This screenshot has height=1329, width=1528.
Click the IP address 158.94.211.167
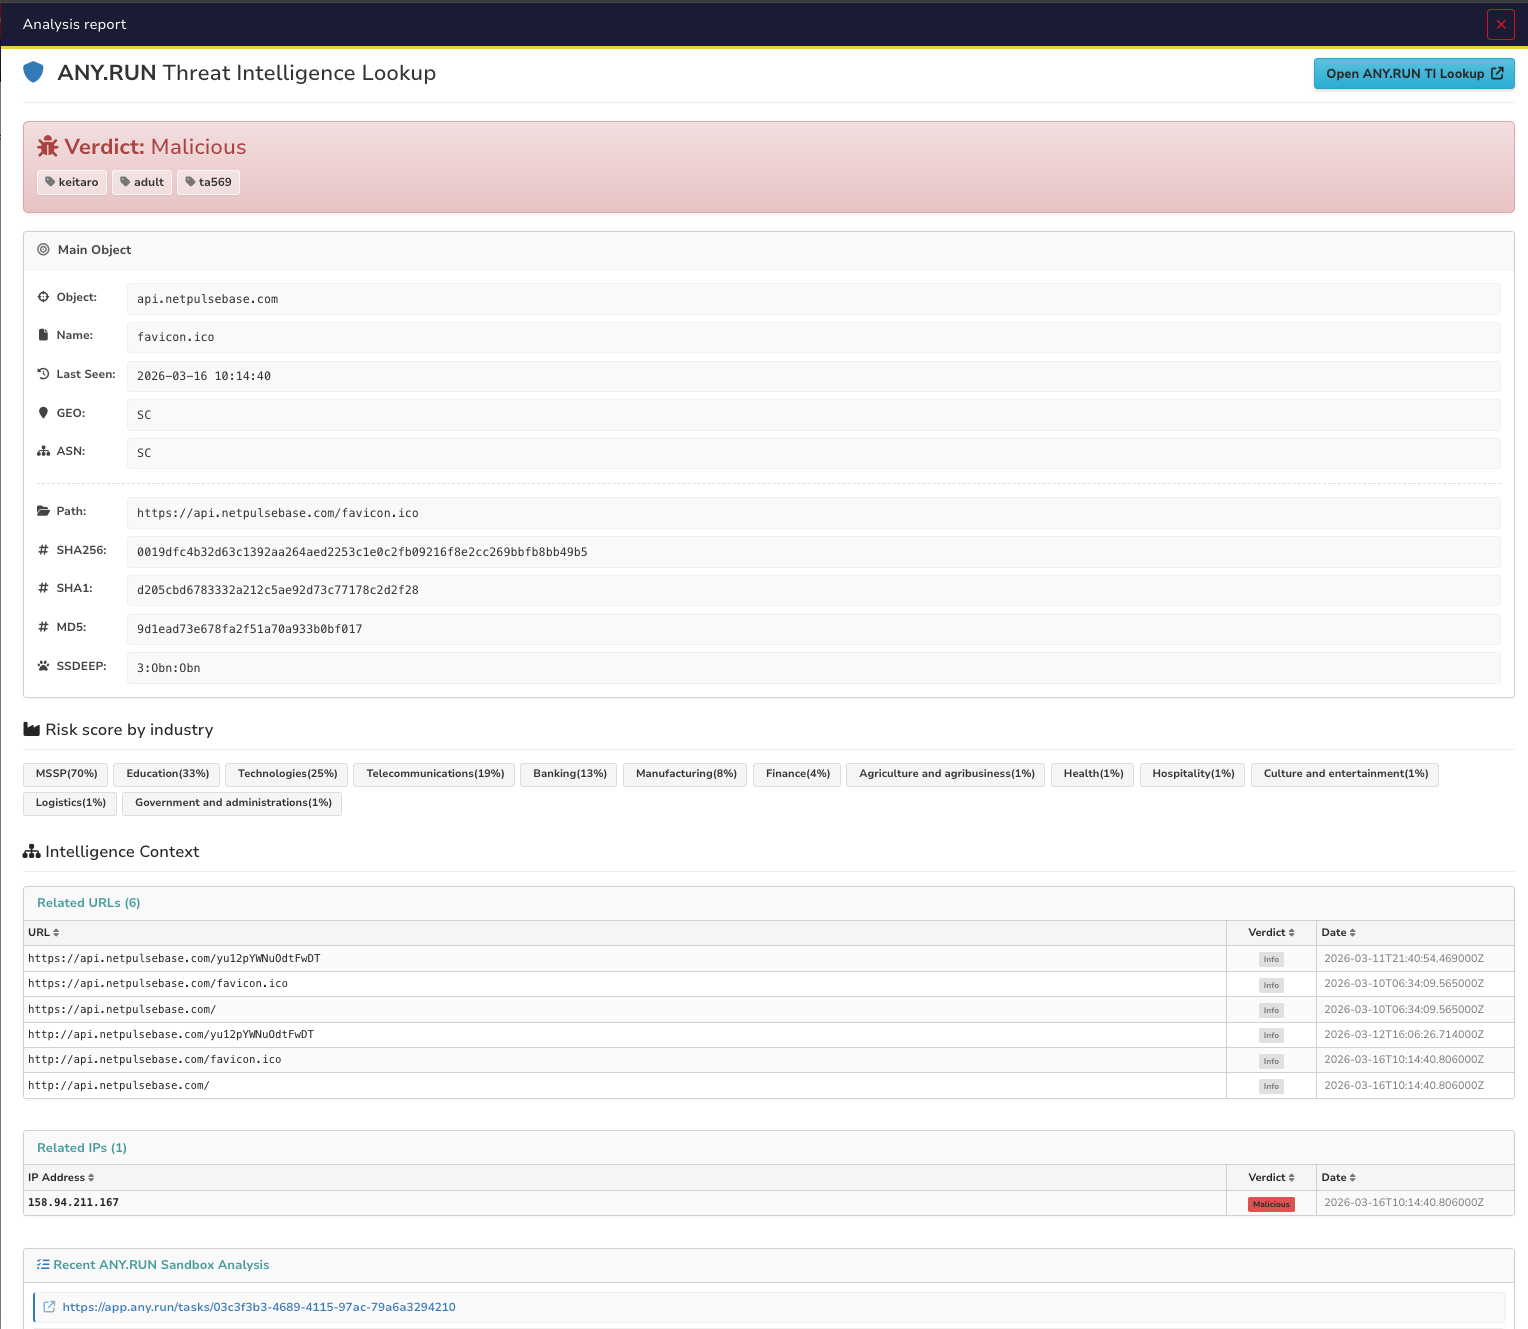[73, 1203]
